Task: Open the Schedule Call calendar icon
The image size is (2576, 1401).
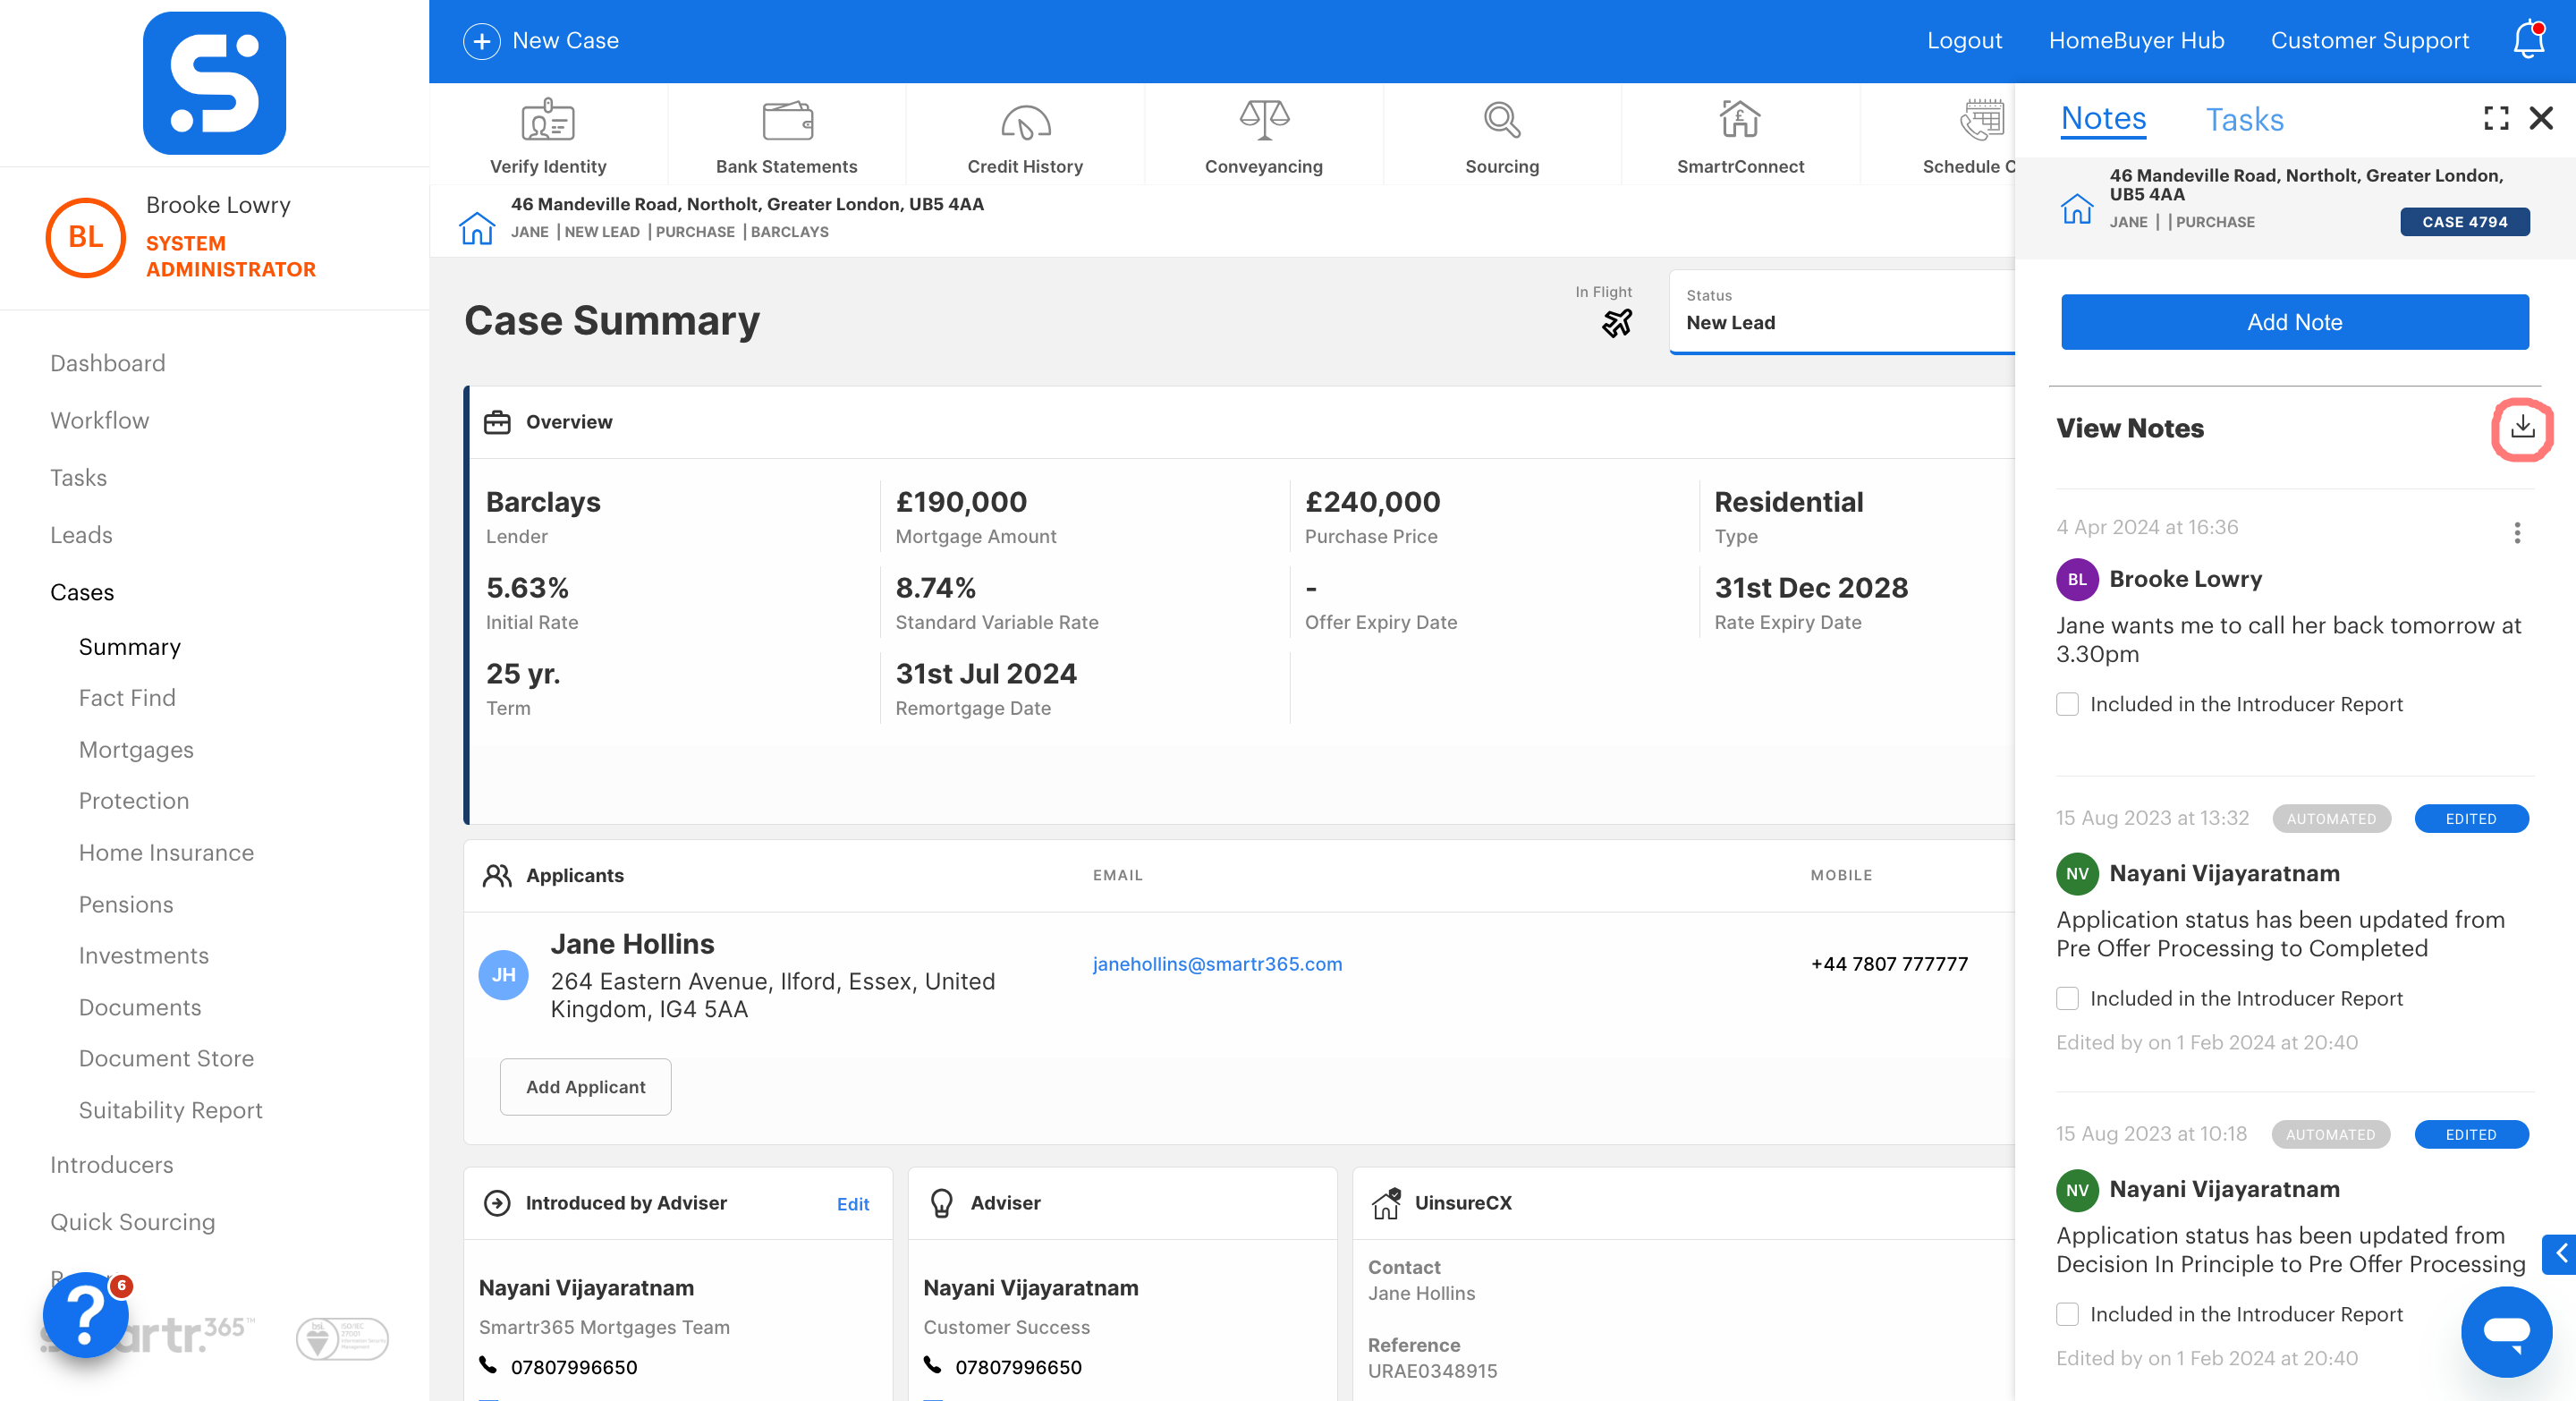Action: point(1982,121)
